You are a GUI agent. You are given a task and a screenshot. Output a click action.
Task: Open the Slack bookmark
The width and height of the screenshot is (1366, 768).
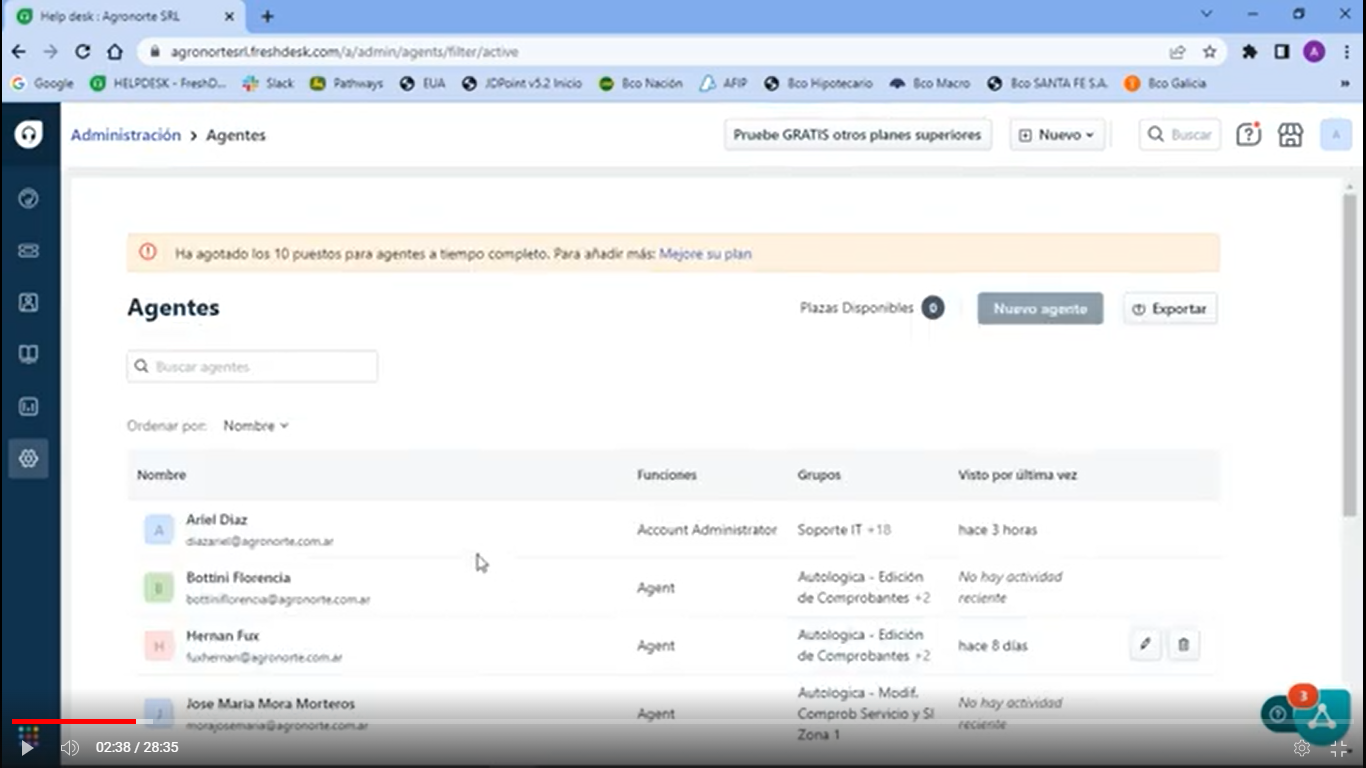pyautogui.click(x=268, y=84)
